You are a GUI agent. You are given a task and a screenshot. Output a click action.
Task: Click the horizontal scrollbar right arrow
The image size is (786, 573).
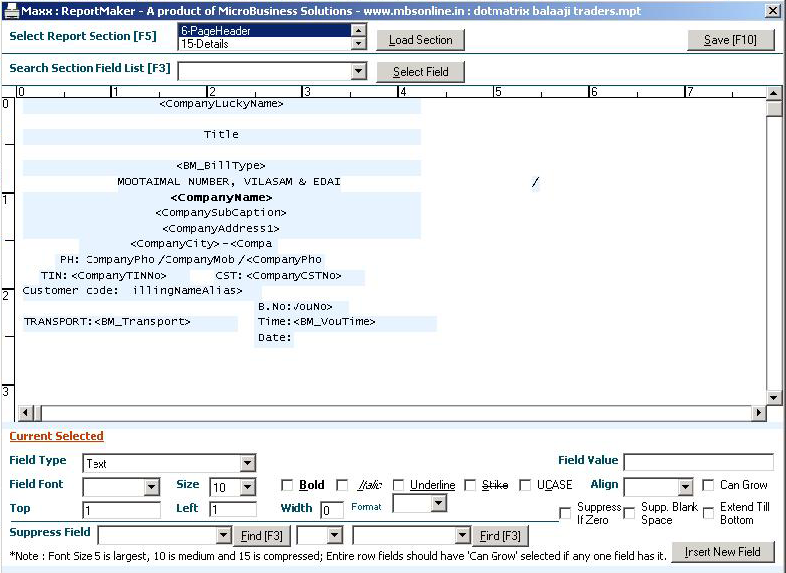click(758, 413)
